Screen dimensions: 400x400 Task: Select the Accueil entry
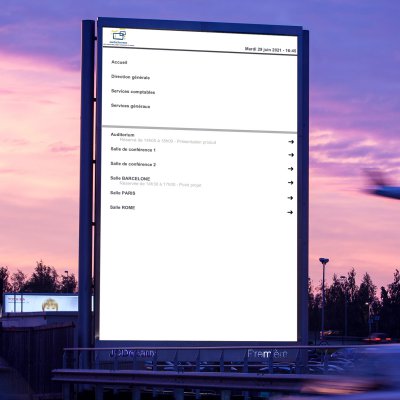[119, 62]
